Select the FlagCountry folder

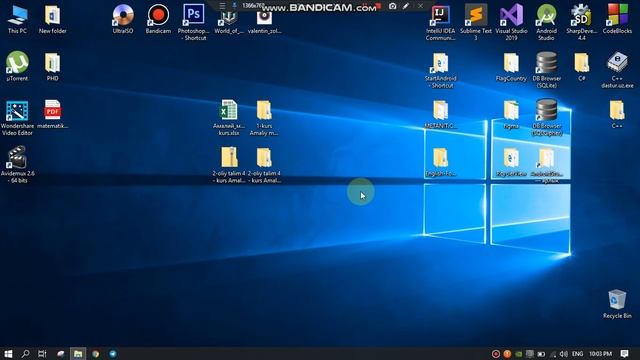(x=511, y=67)
